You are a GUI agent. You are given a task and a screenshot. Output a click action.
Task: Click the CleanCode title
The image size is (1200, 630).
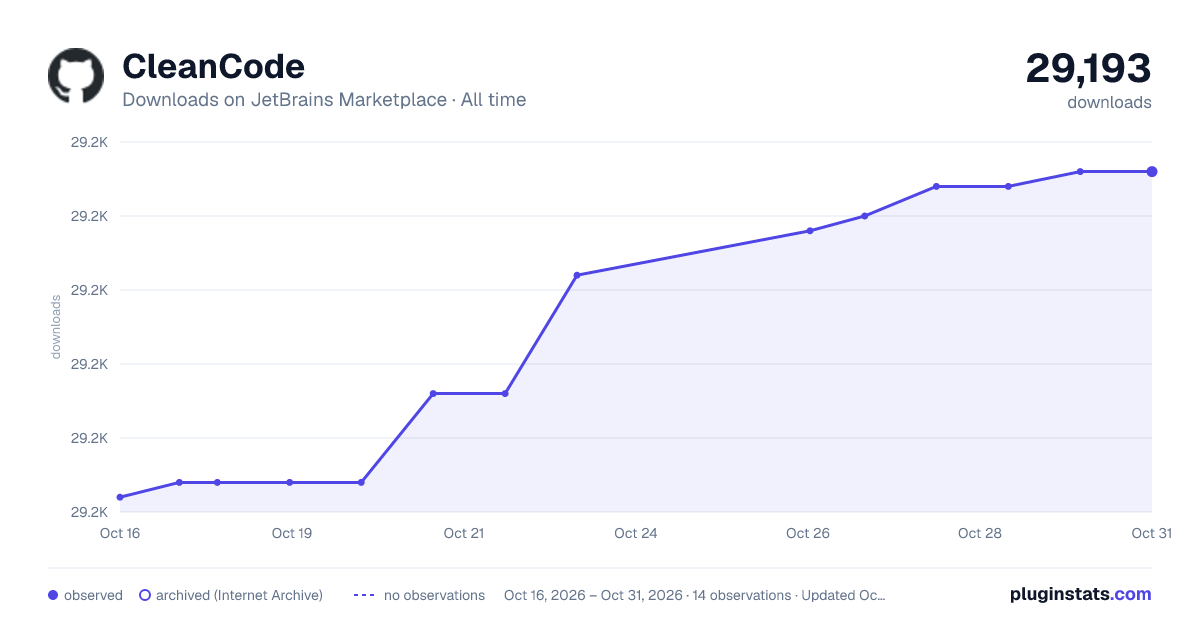pos(213,66)
